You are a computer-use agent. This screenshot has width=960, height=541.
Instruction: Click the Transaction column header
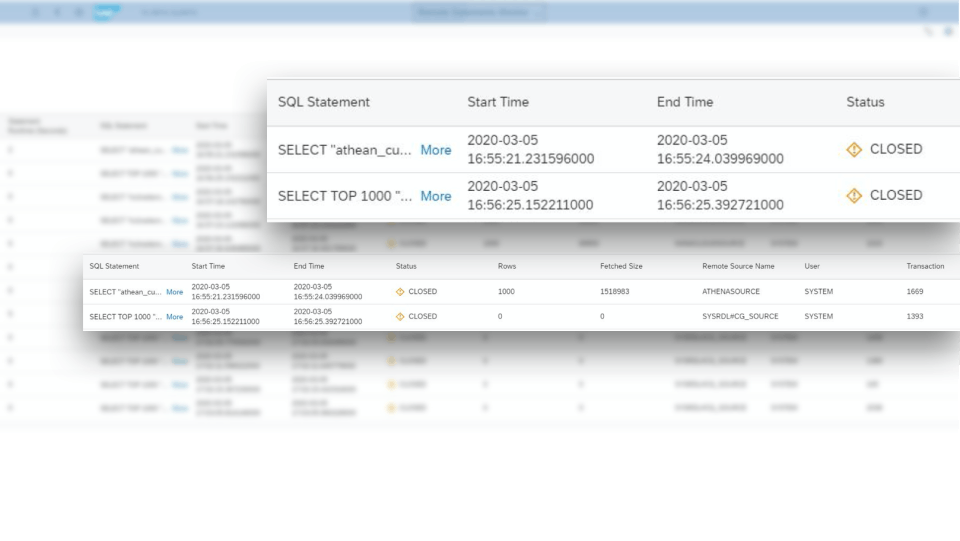(x=925, y=266)
